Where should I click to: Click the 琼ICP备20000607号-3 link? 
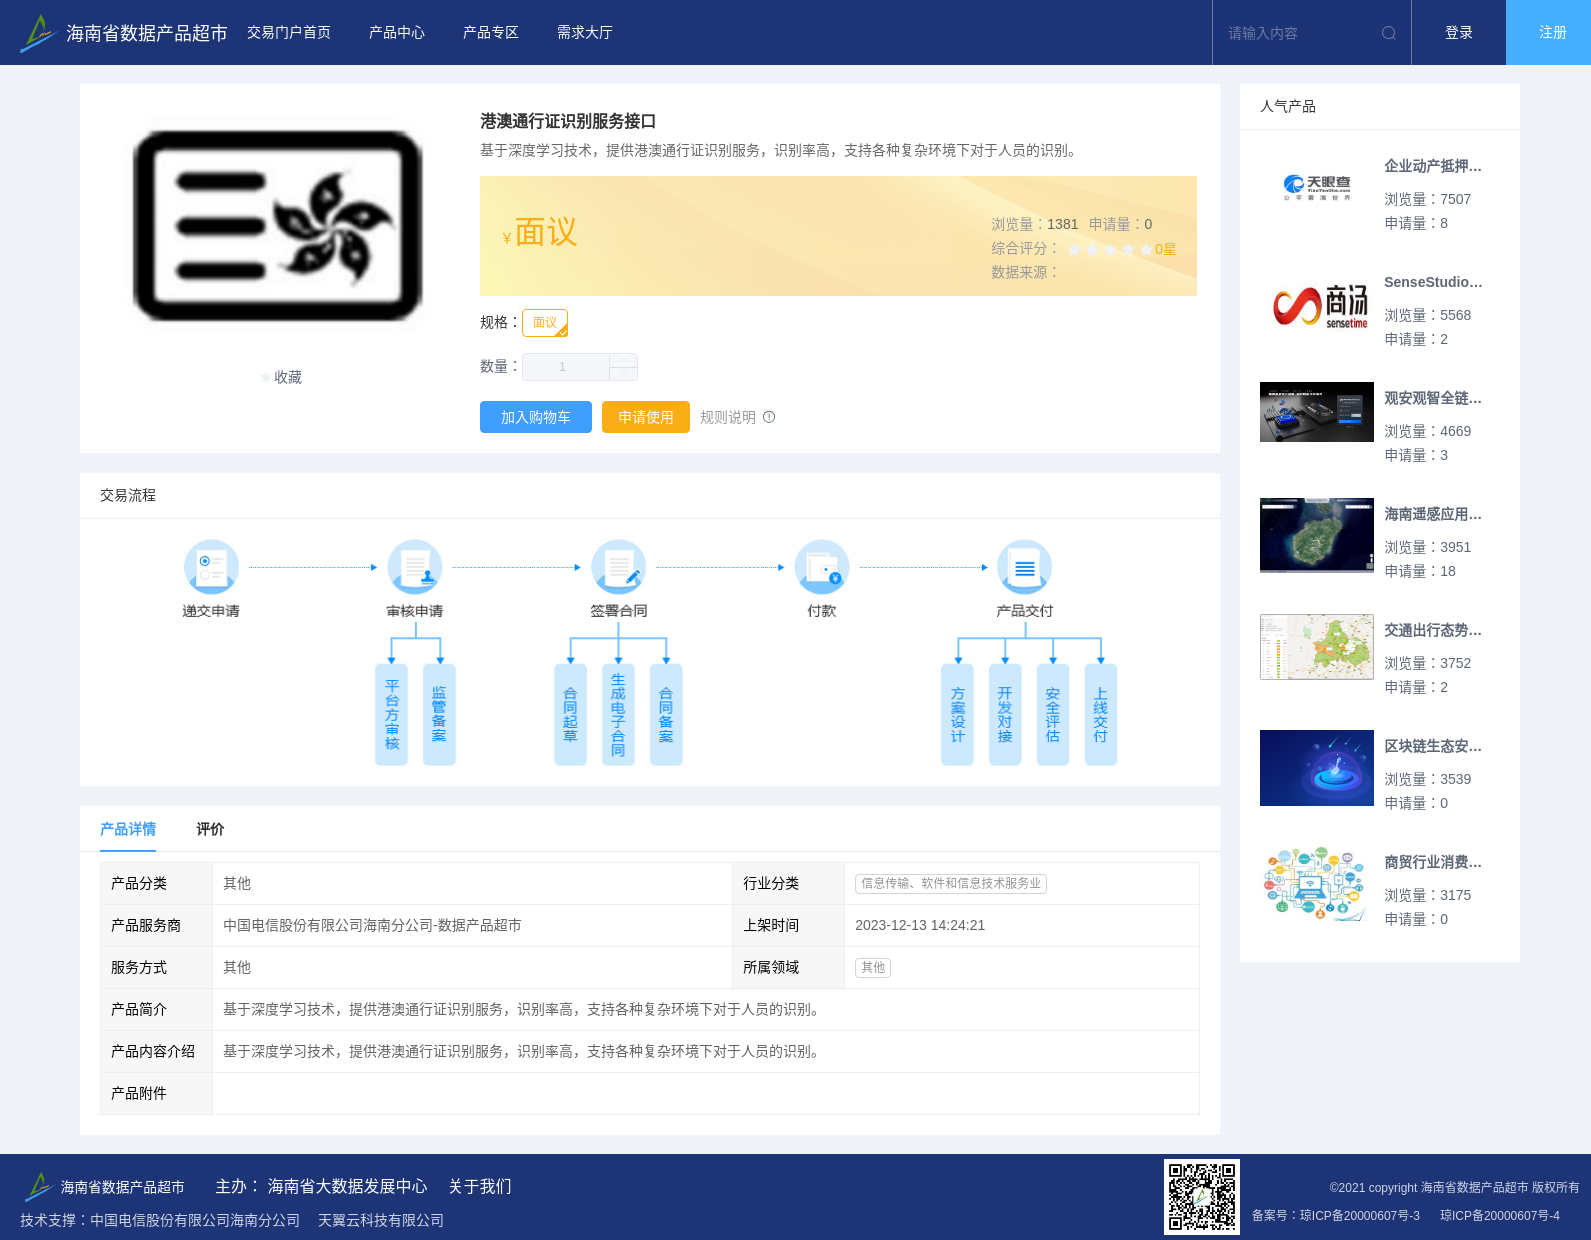tap(1360, 1216)
